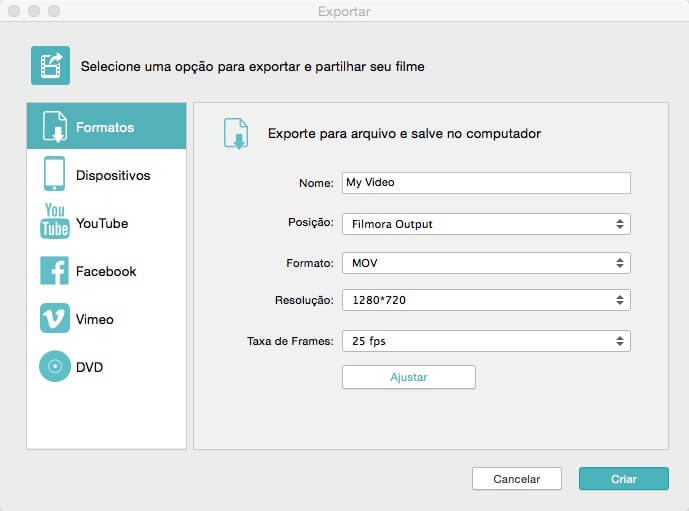The height and width of the screenshot is (511, 689).
Task: Open the Posição dropdown showing Filmora Output
Action: pos(486,224)
